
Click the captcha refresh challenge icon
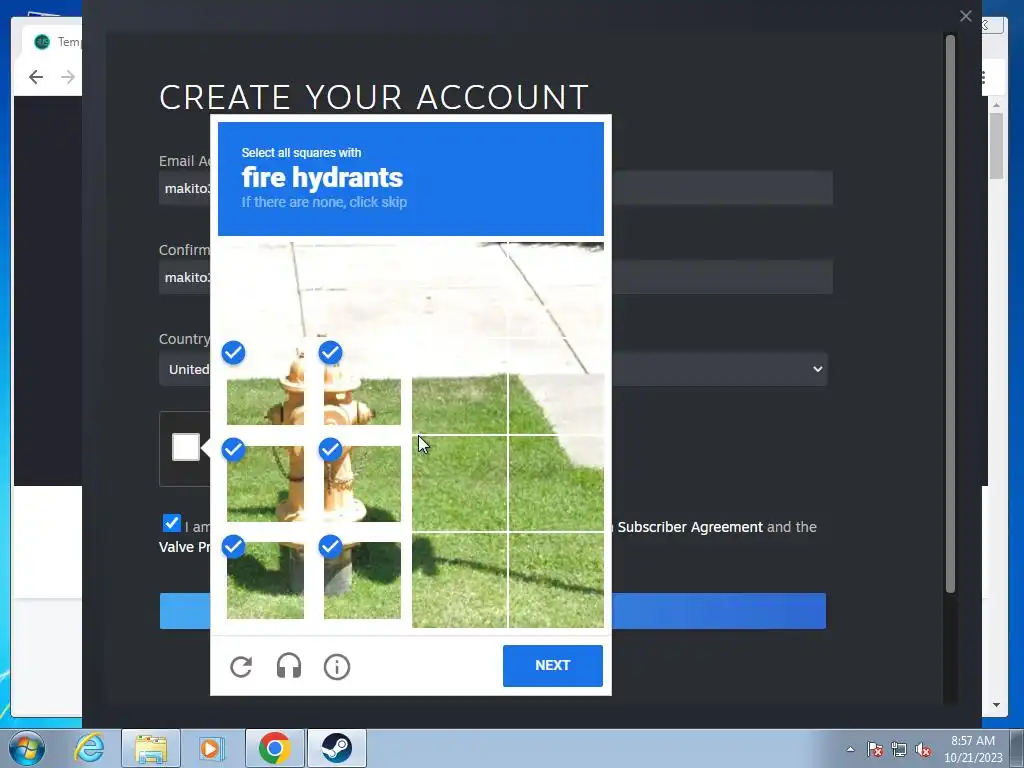point(241,666)
